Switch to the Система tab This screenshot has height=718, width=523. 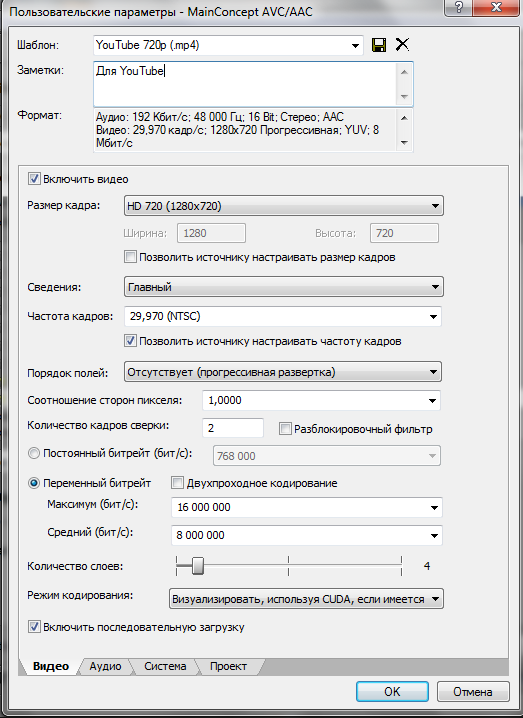click(165, 666)
